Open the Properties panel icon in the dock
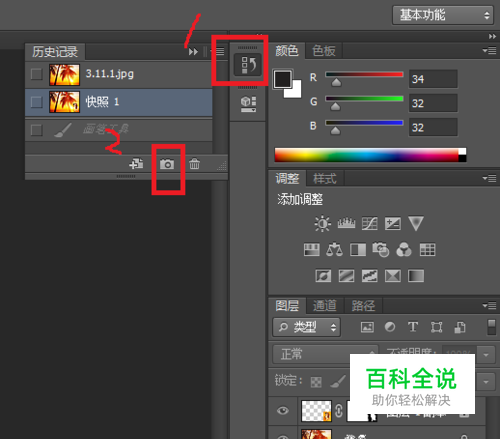Screen dimensions: 500x439 (x=248, y=104)
